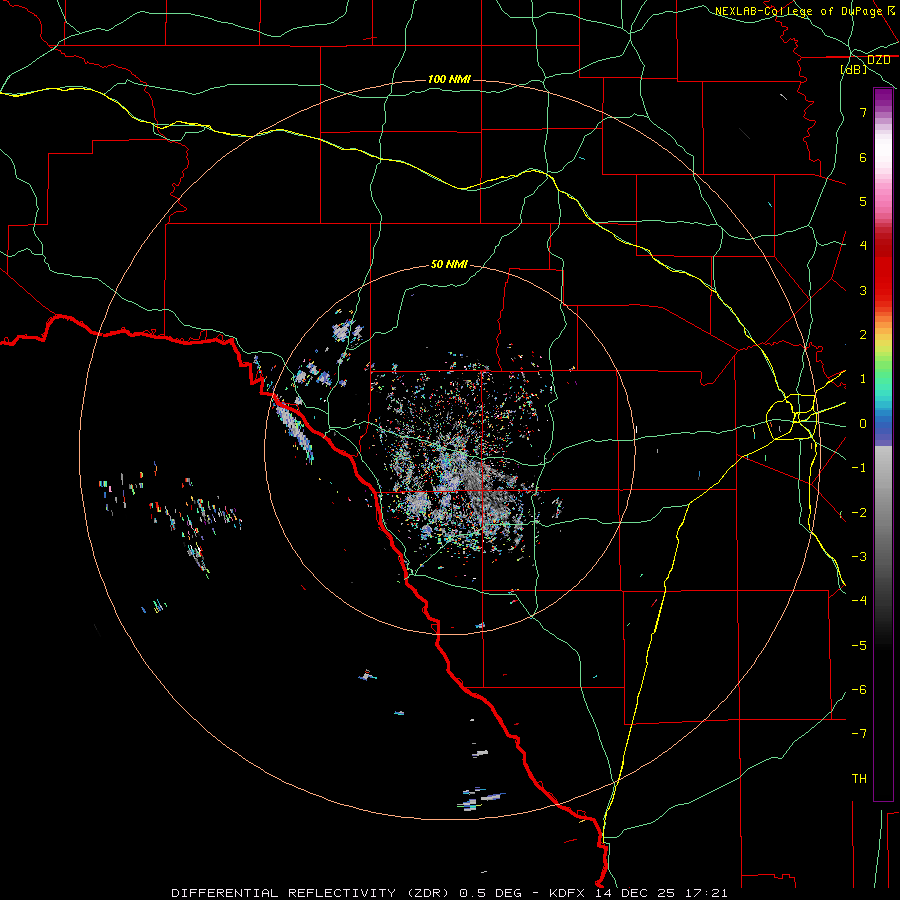Click the "3" value on the color scale
Screen dimensions: 900x900
point(863,290)
